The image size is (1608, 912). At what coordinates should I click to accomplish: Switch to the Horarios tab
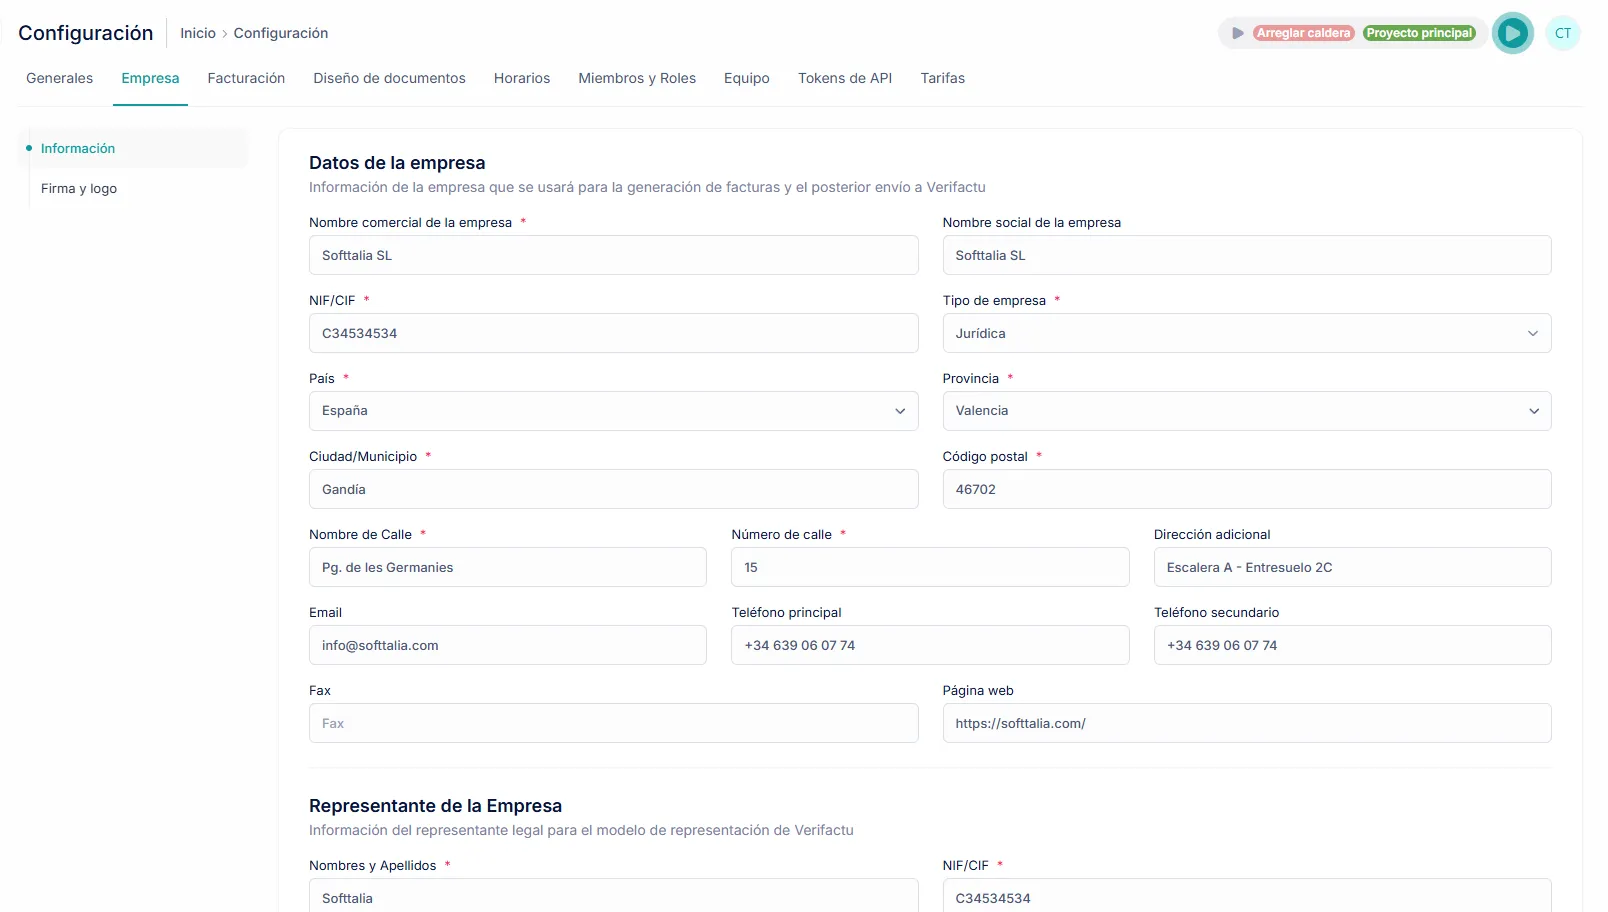pos(521,78)
